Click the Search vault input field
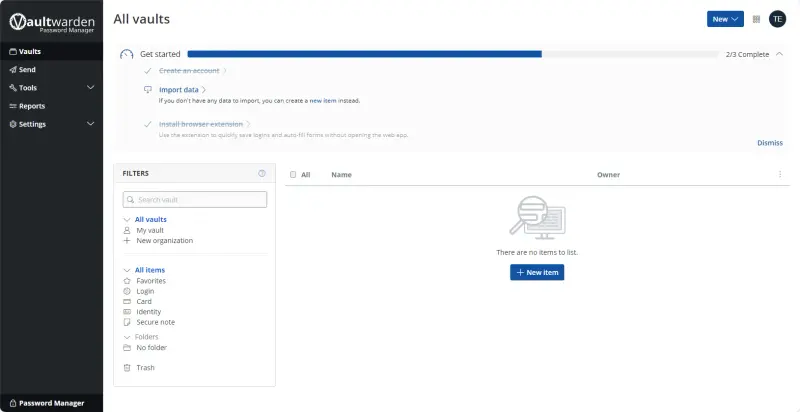Viewport: 800px width, 412px height. [x=195, y=200]
